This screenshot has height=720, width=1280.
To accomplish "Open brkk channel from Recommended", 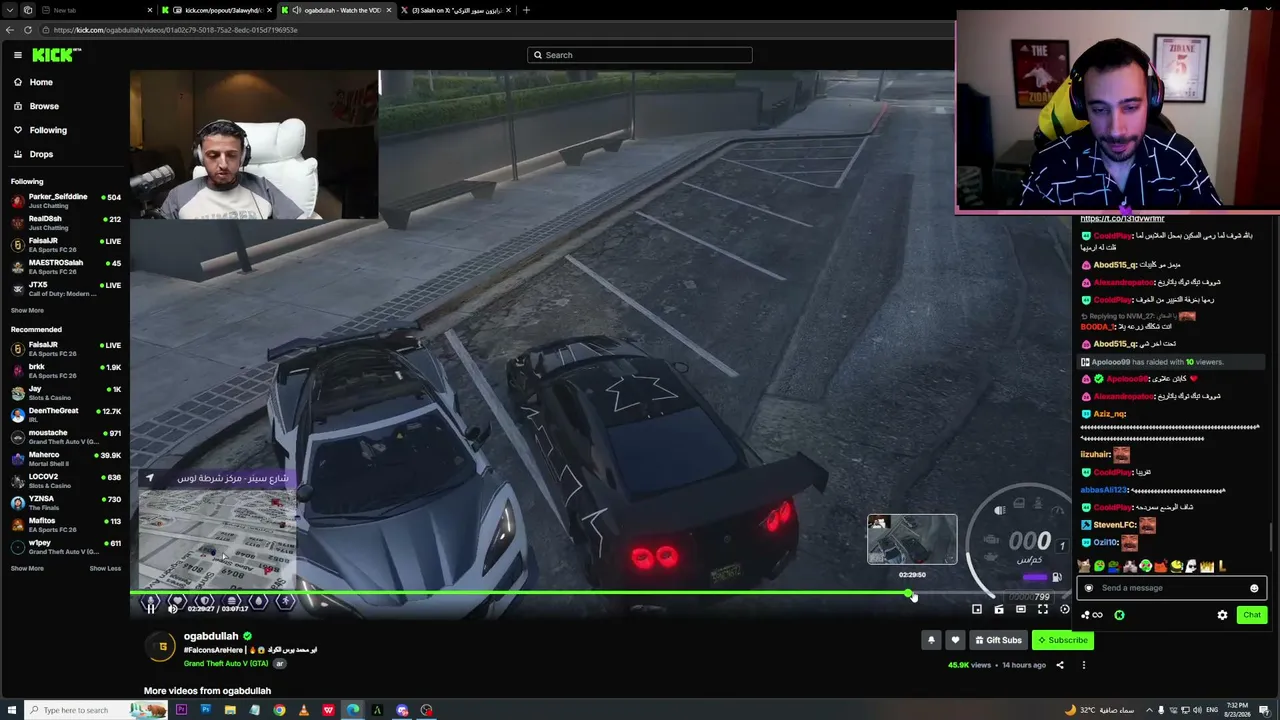I will (65, 371).
